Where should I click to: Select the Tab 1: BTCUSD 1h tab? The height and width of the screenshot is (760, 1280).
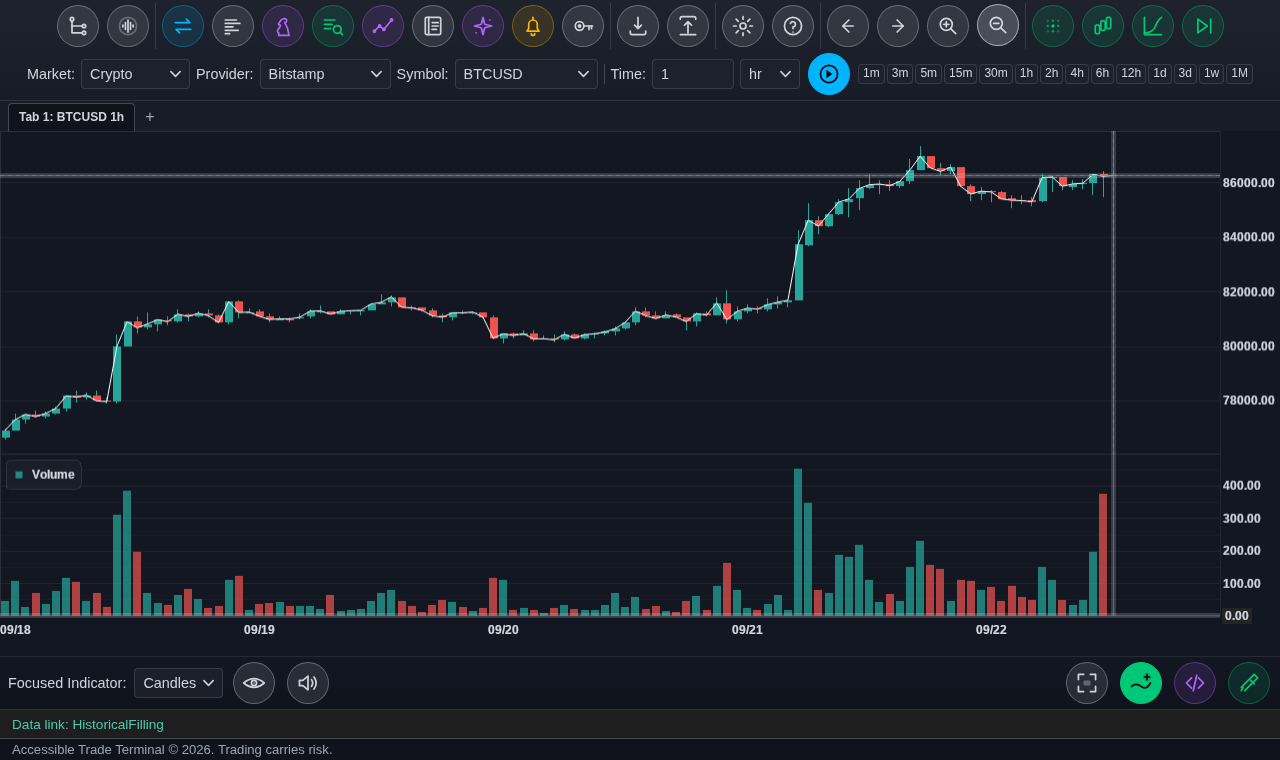pyautogui.click(x=71, y=117)
